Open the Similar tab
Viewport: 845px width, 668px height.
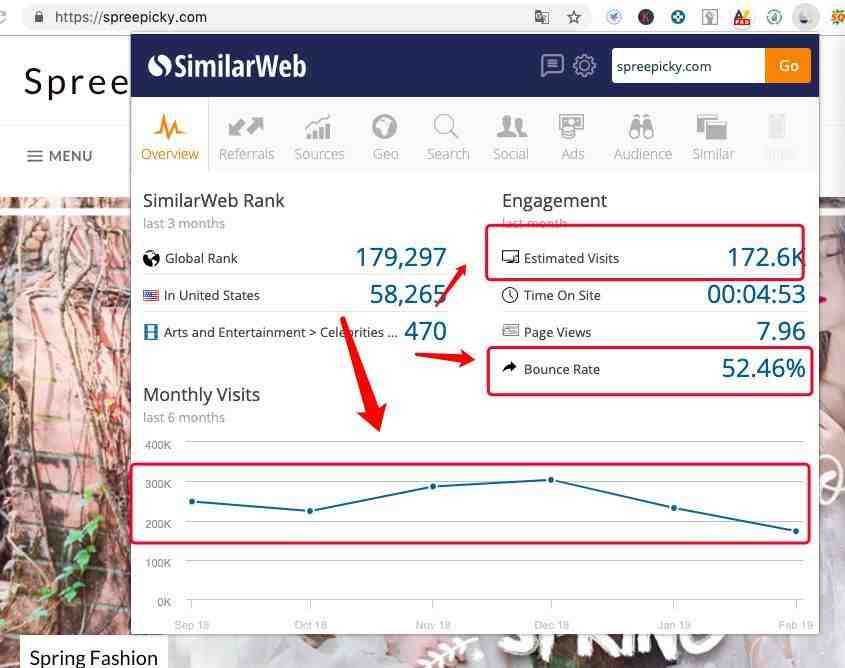[713, 138]
